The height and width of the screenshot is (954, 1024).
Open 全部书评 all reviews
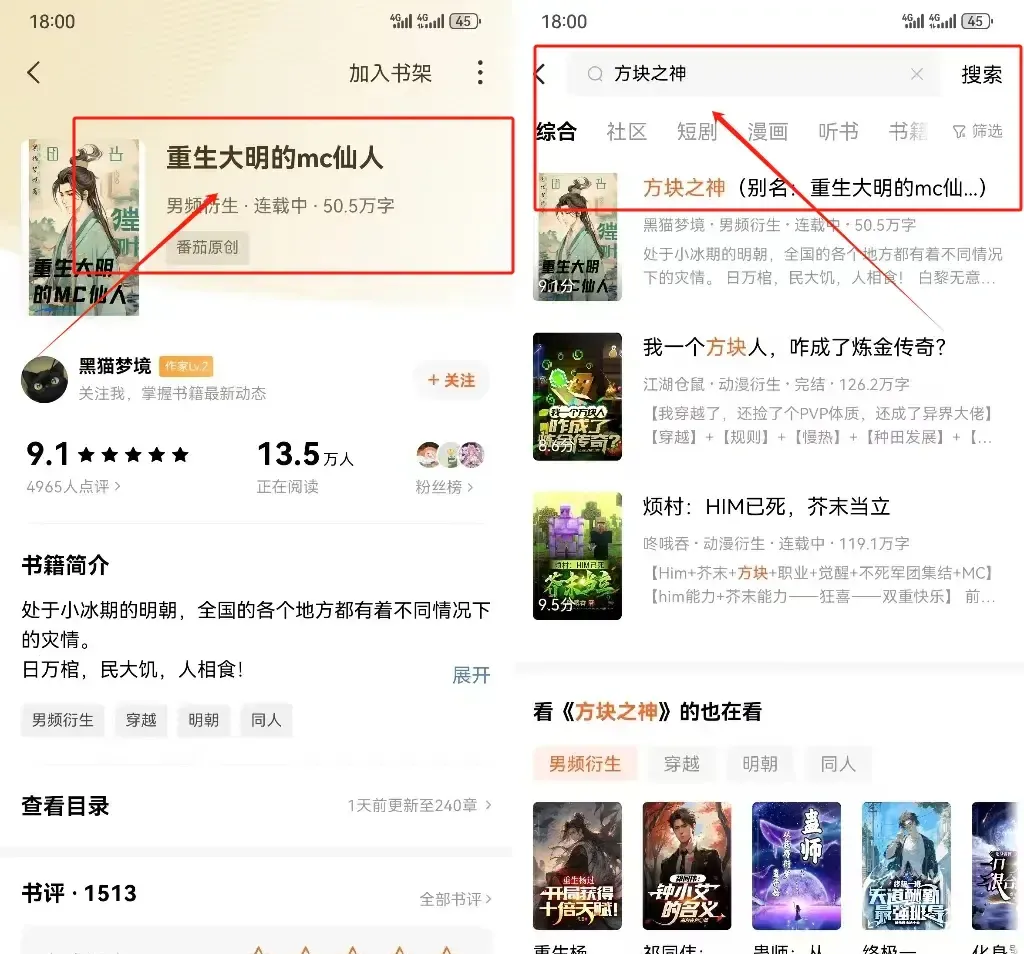(x=455, y=899)
